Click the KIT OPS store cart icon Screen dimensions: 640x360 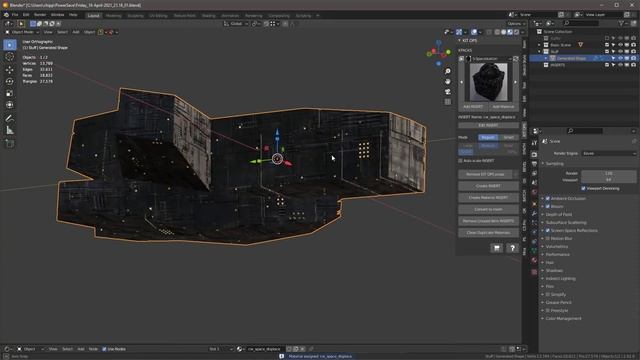[x=497, y=248]
